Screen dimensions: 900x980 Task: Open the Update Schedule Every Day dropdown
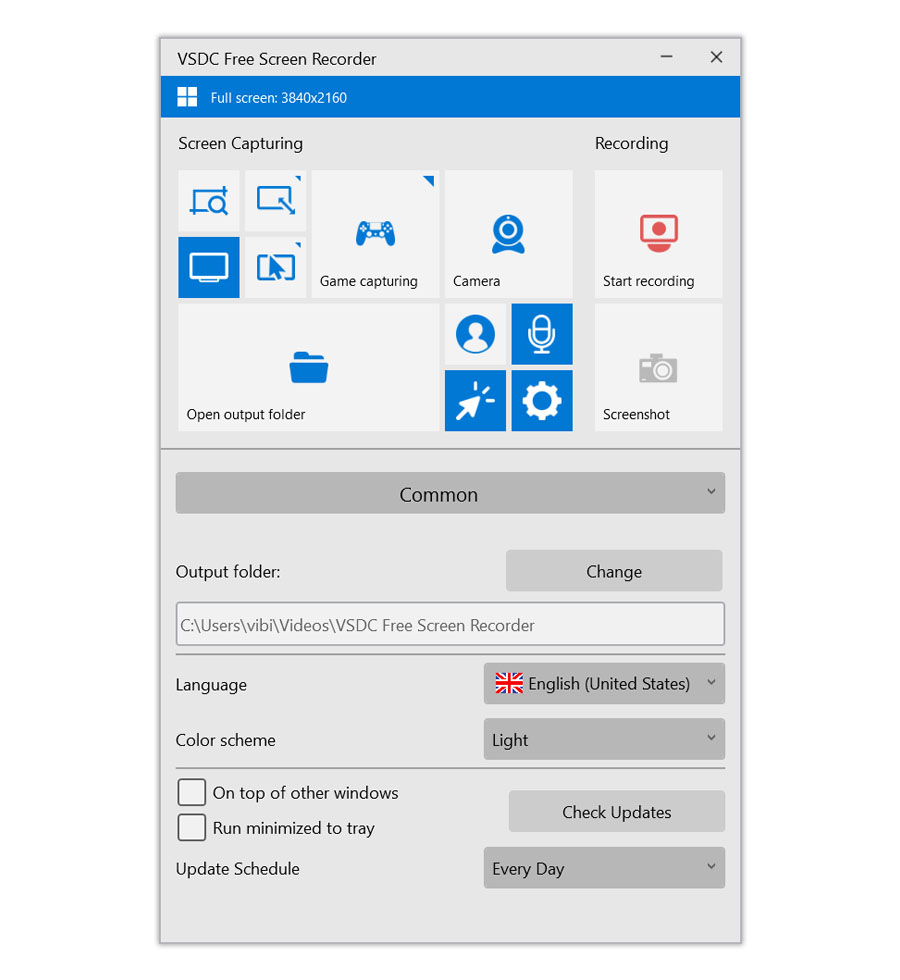[x=604, y=868]
